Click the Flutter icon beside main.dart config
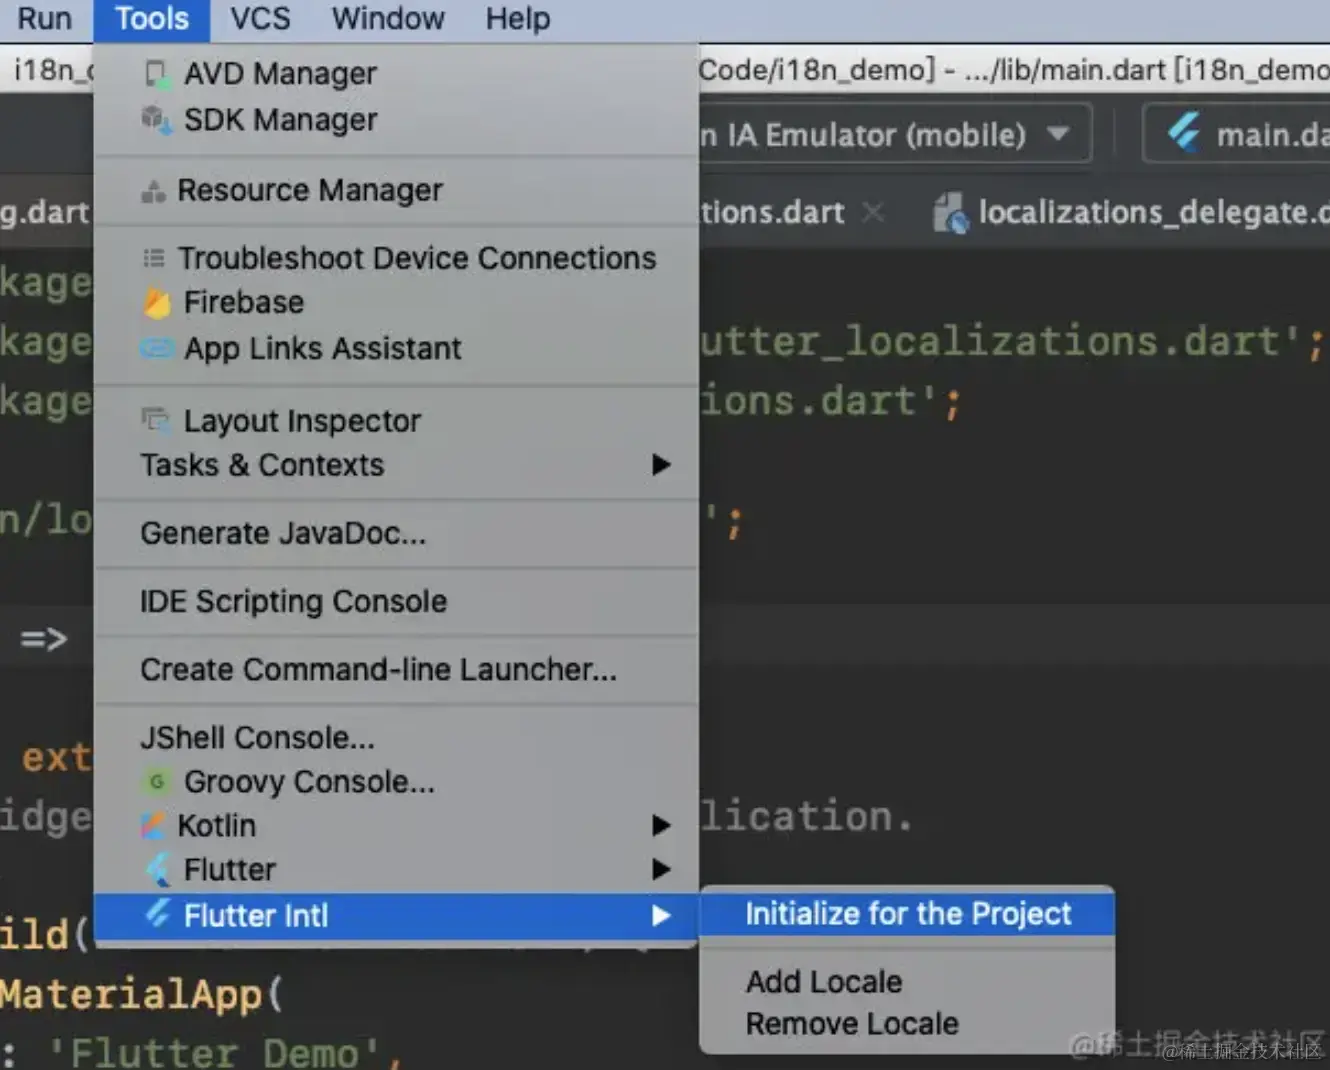The height and width of the screenshot is (1070, 1330). [x=1184, y=133]
